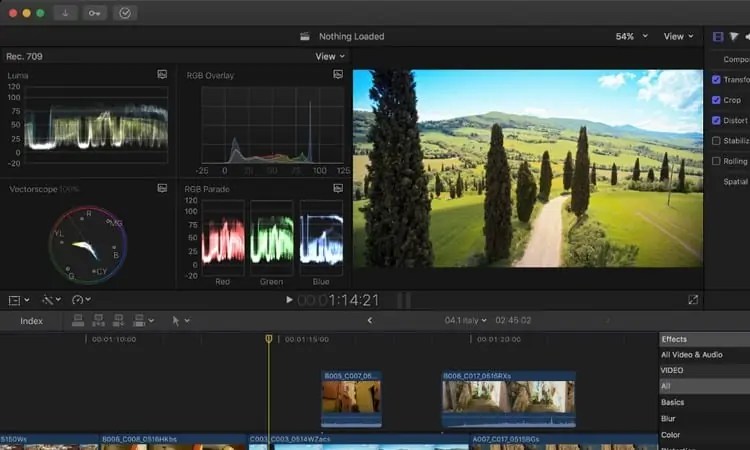
Task: Click the import media arrow icon
Action: [x=65, y=13]
